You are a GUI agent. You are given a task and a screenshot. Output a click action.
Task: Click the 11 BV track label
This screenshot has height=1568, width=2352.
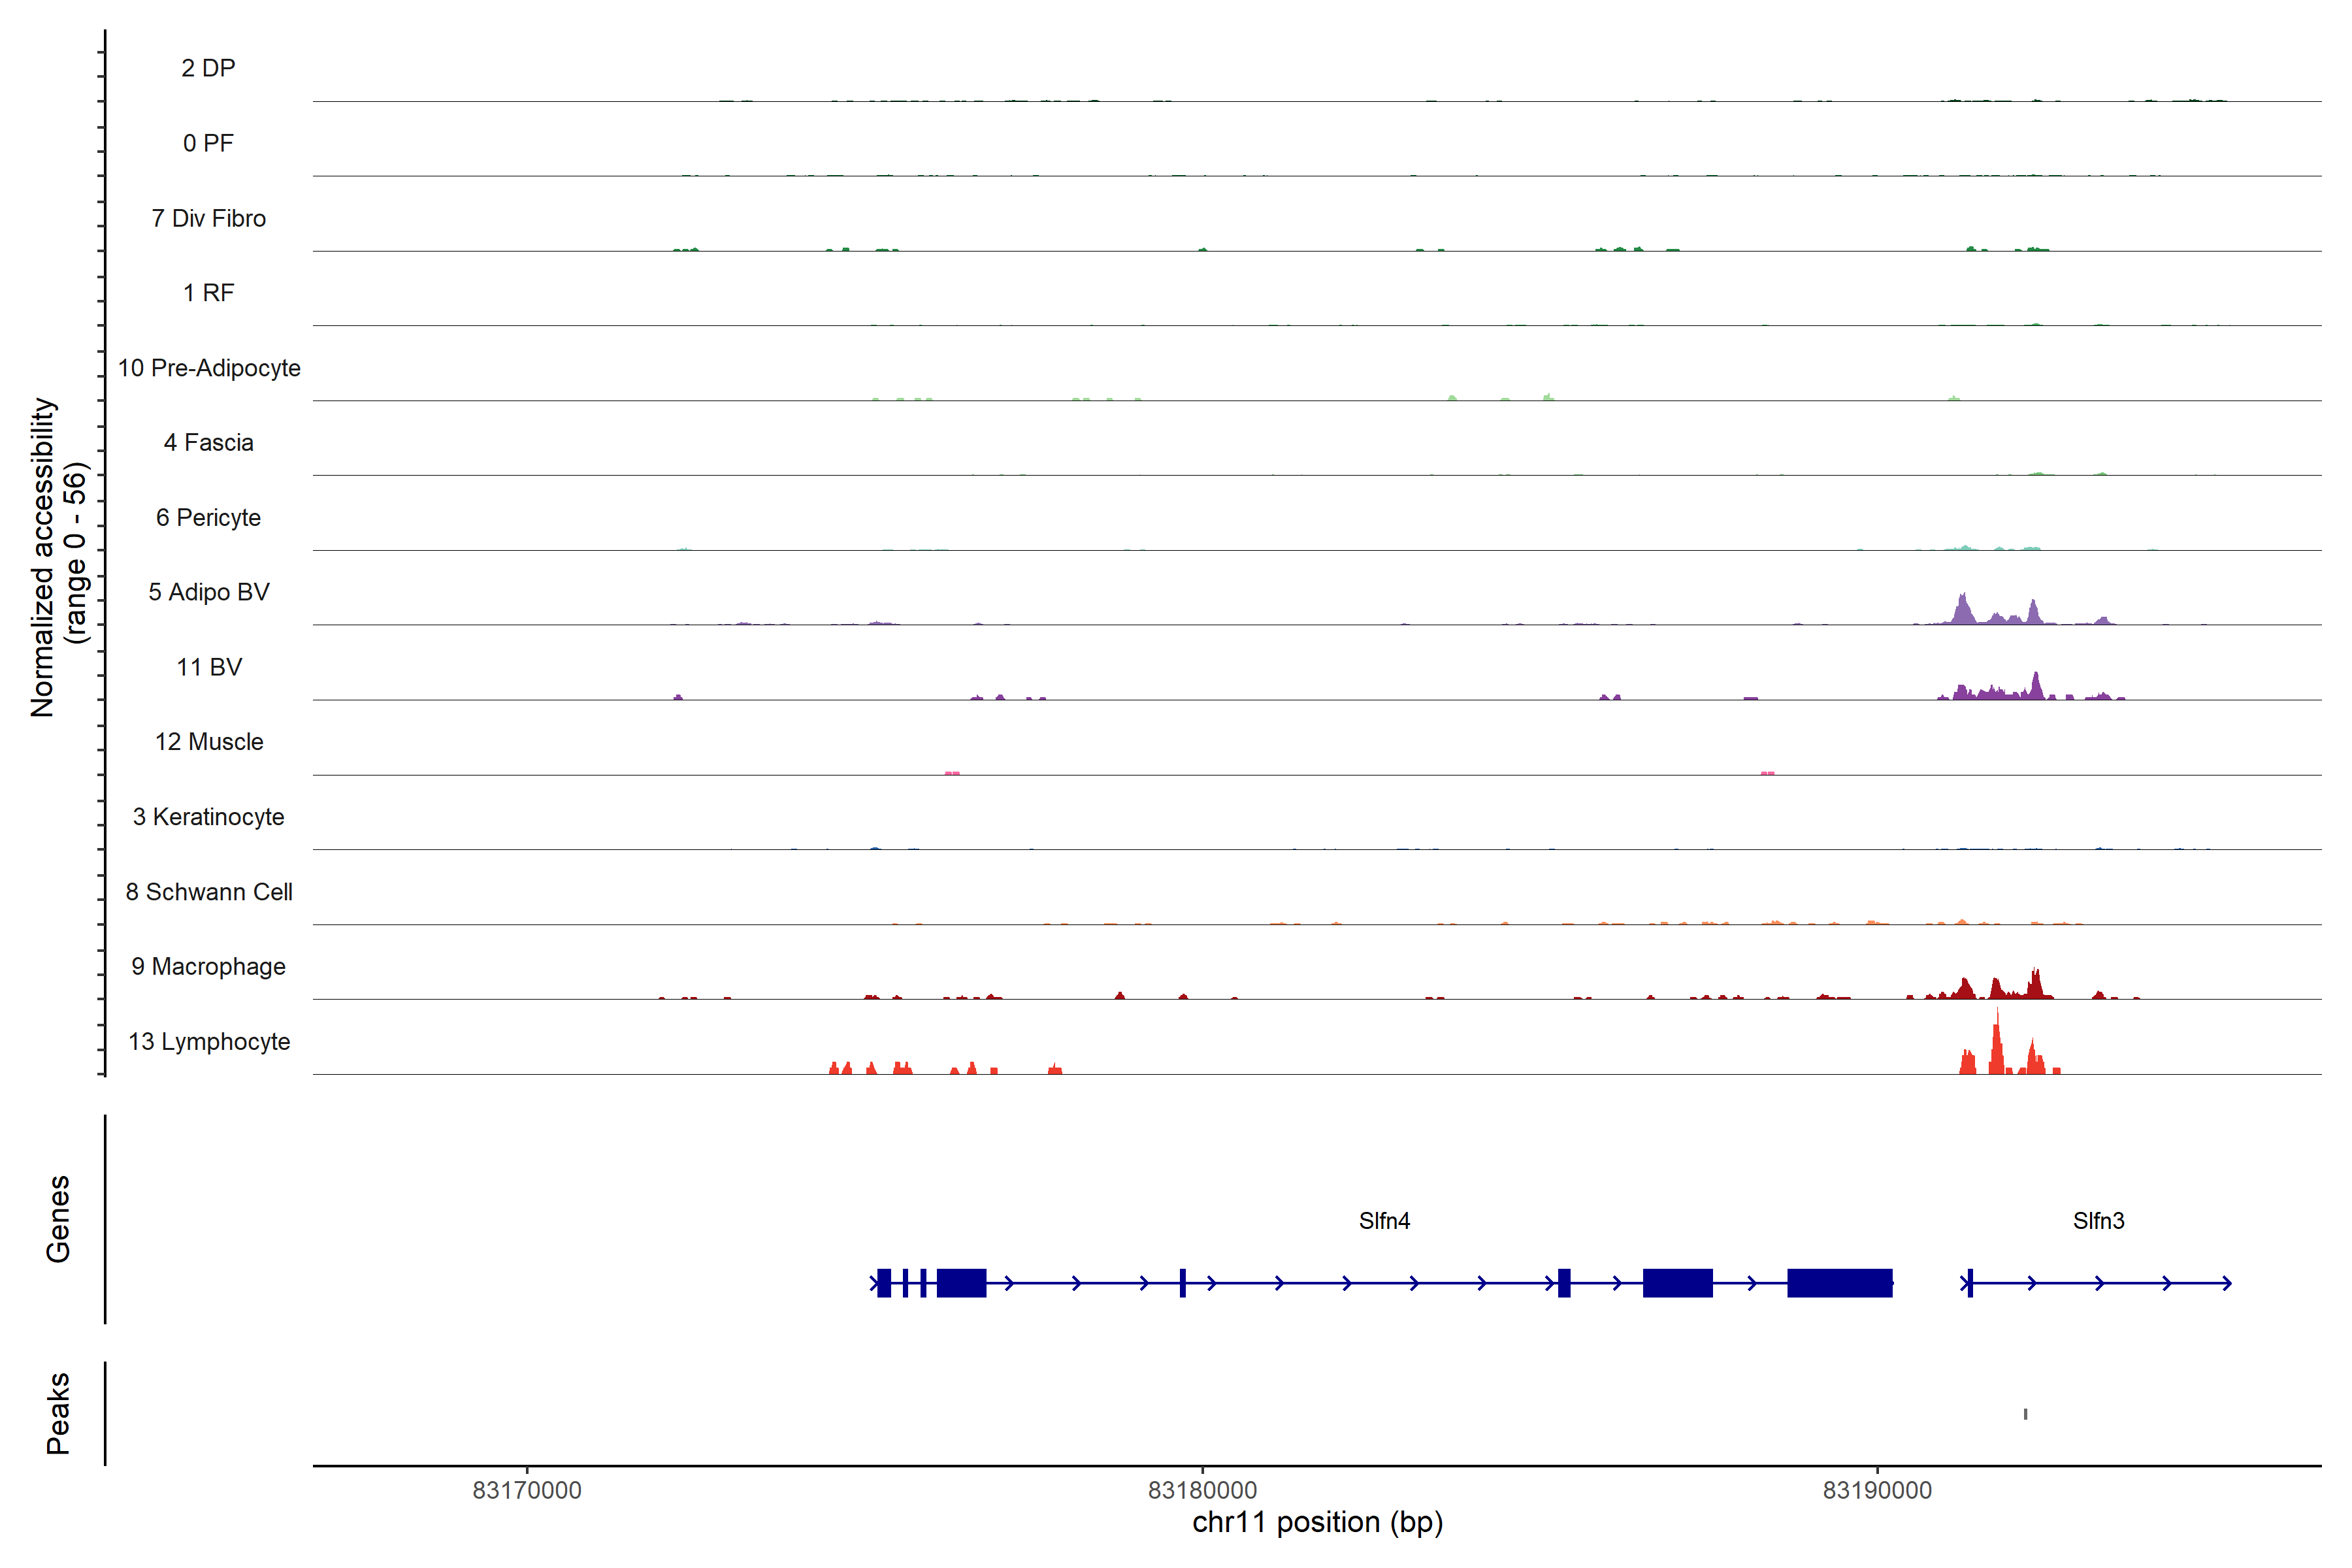[209, 667]
